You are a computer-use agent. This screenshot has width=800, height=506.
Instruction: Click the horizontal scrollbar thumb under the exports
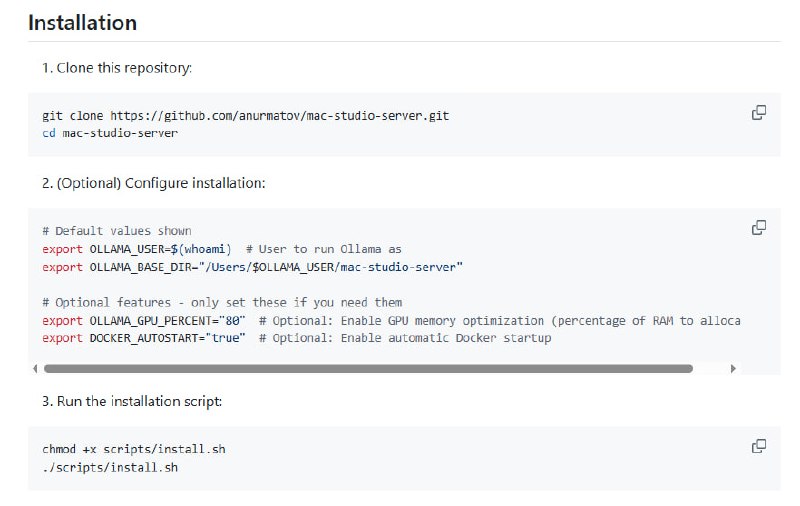tap(368, 369)
